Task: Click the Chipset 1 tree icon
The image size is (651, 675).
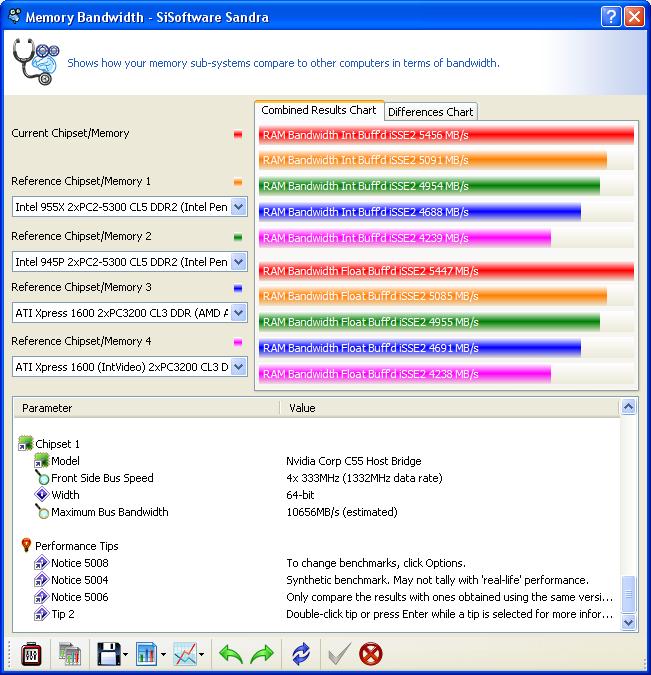Action: tap(25, 443)
